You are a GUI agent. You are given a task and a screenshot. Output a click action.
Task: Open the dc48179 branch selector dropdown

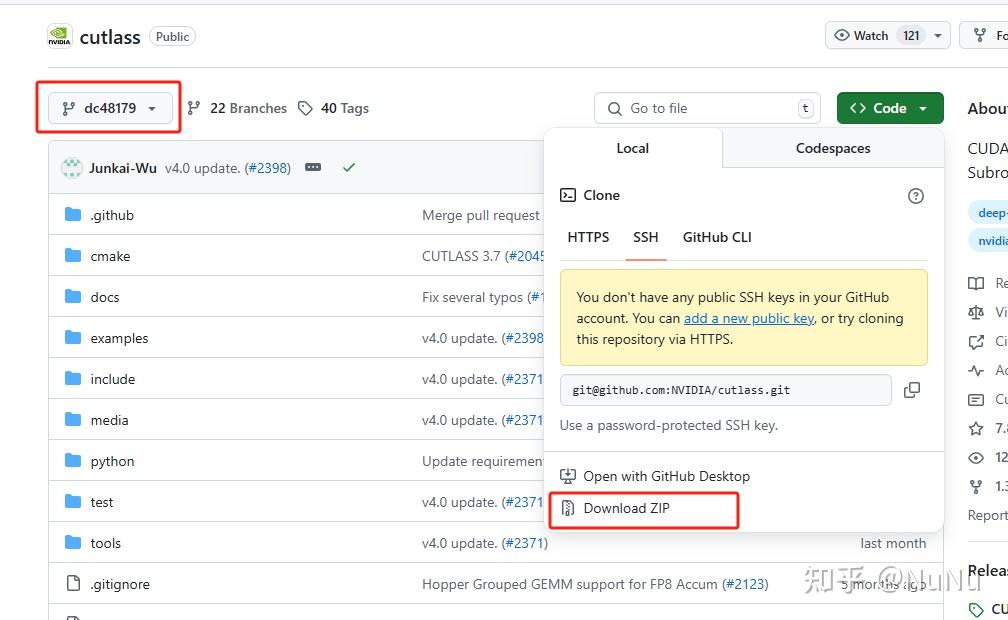(x=110, y=108)
